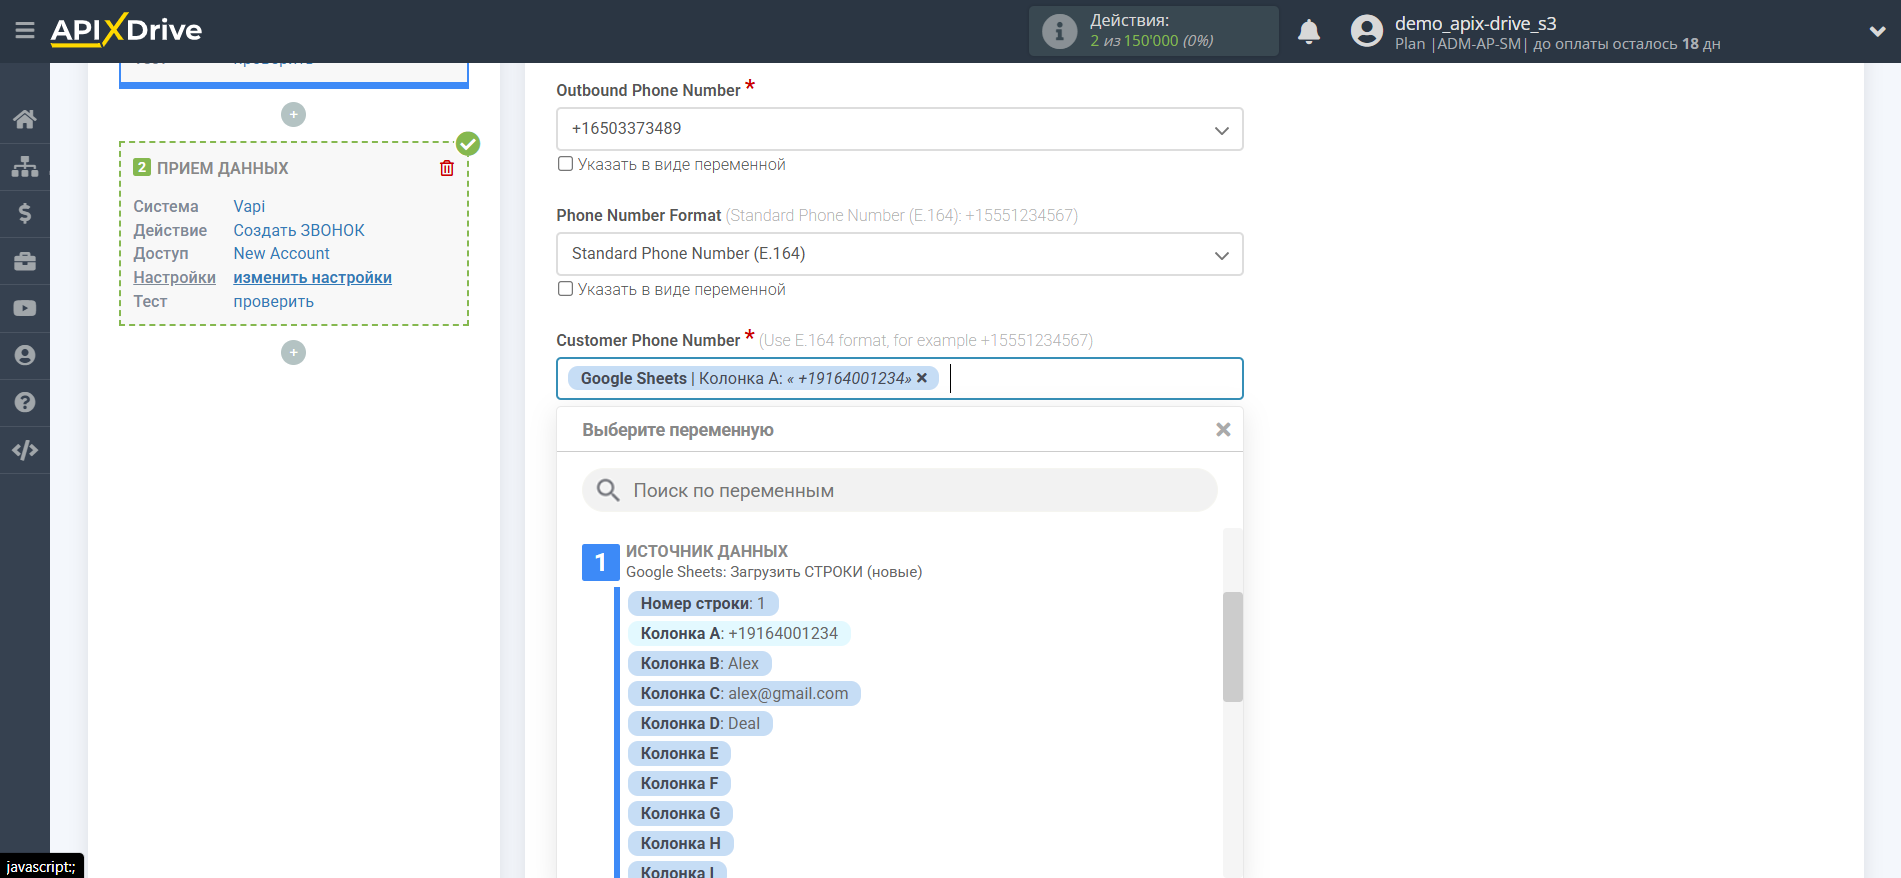
Task: Close the variable selection panel
Action: (1223, 430)
